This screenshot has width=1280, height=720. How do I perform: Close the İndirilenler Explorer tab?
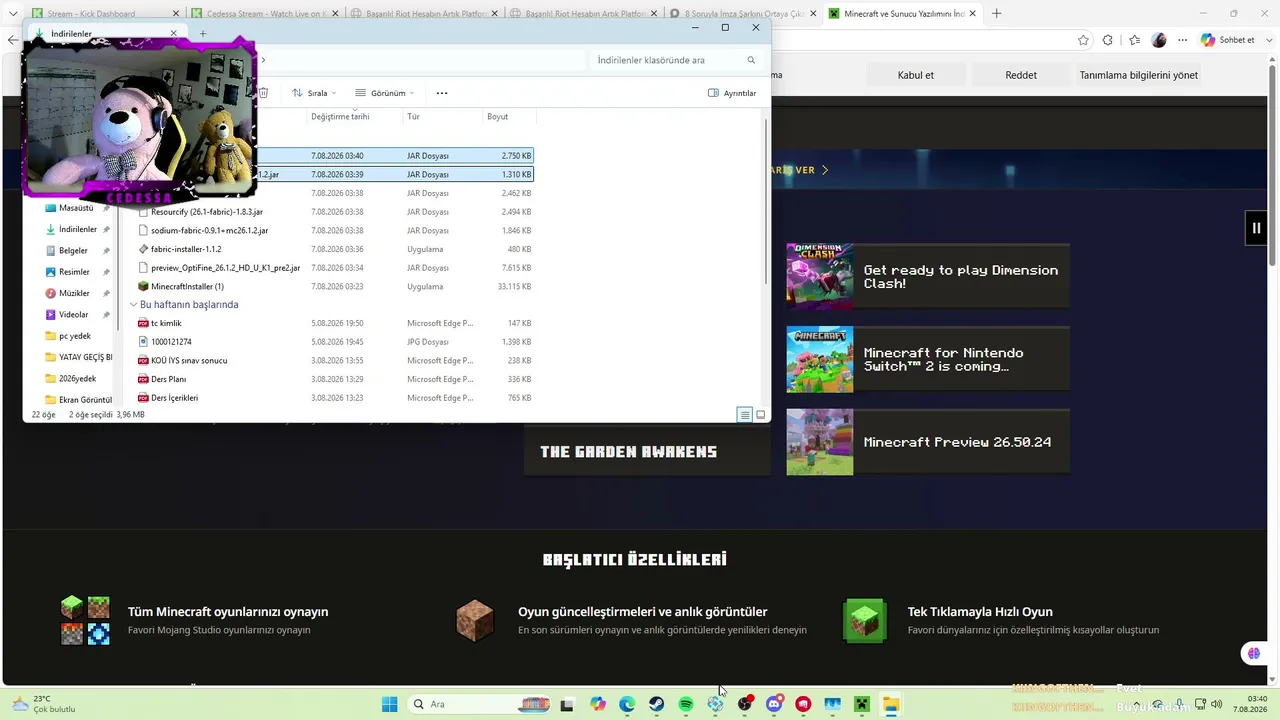[x=173, y=34]
